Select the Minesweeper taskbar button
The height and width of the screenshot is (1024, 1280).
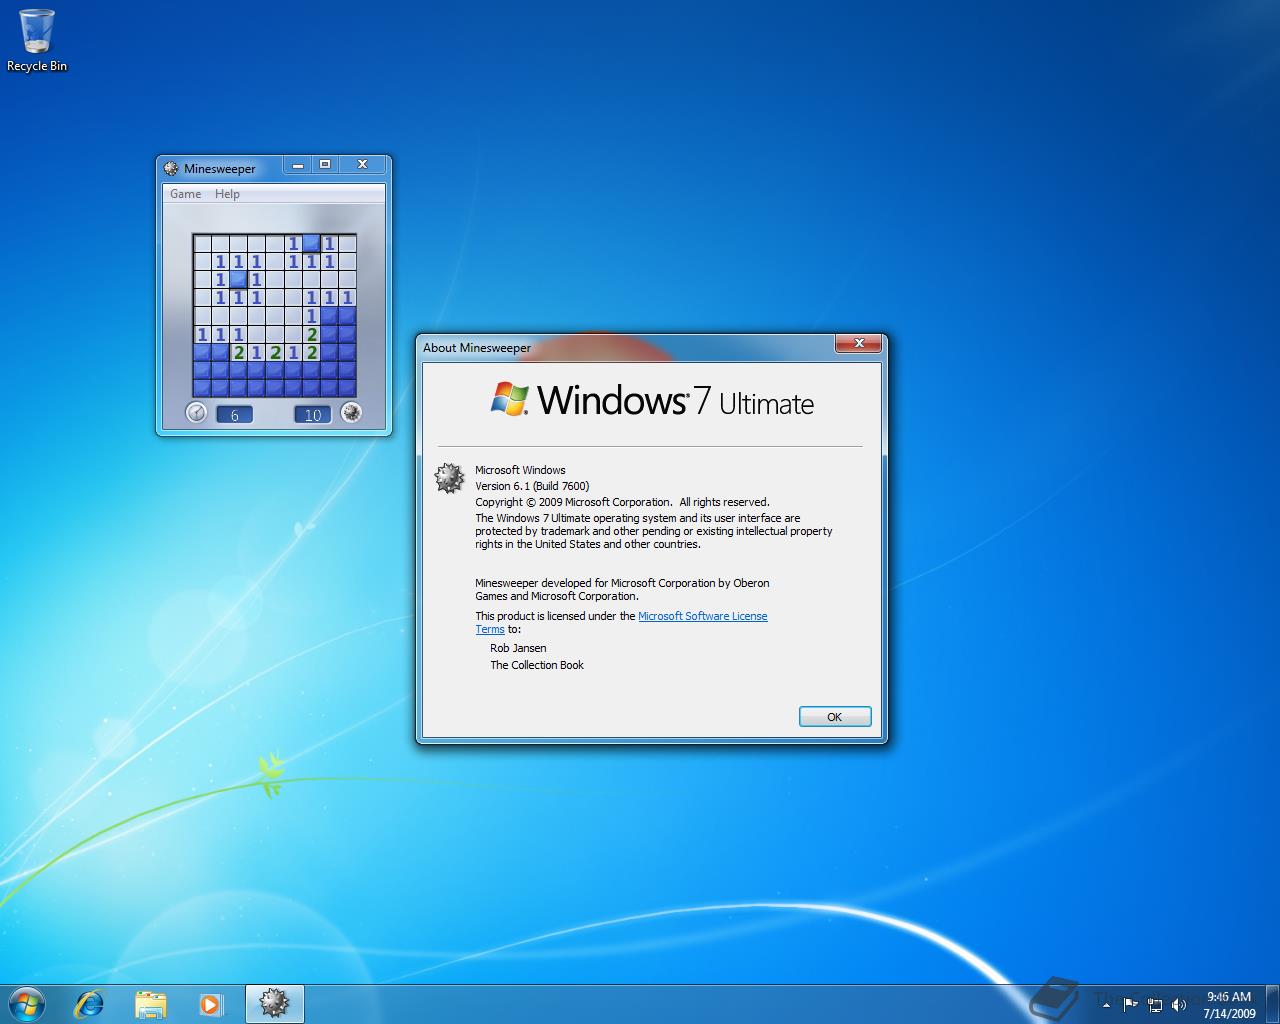click(x=274, y=1003)
